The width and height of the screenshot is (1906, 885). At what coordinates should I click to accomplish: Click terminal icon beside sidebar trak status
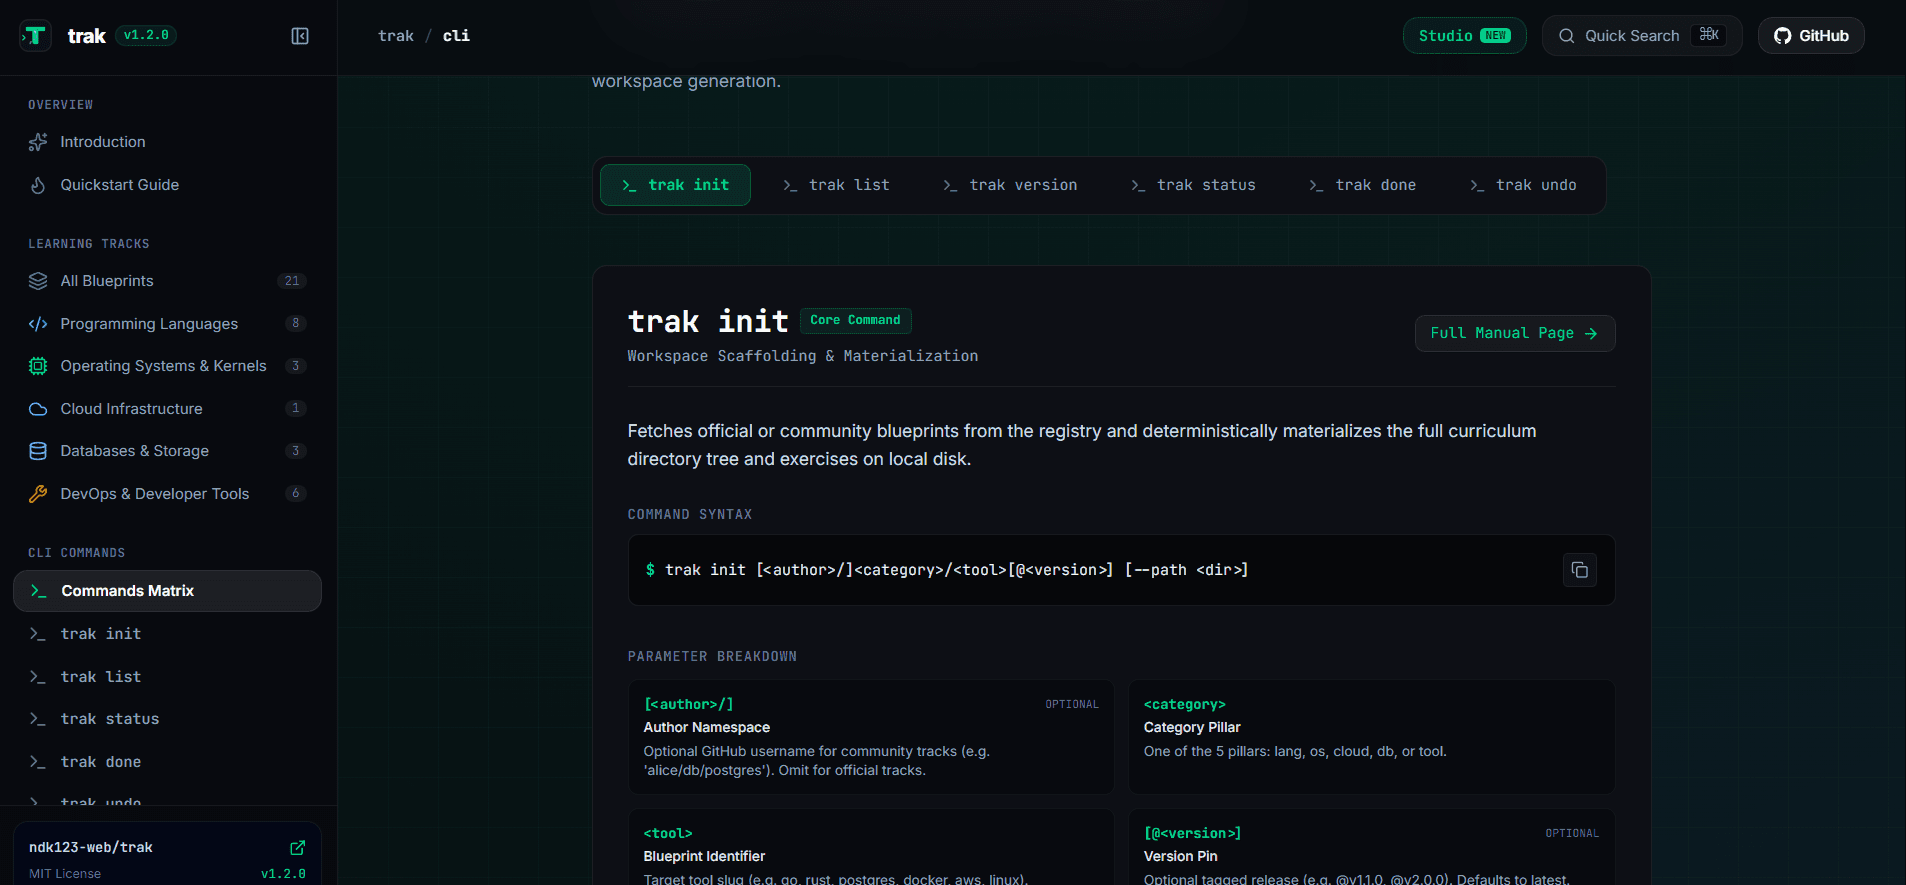tap(38, 719)
